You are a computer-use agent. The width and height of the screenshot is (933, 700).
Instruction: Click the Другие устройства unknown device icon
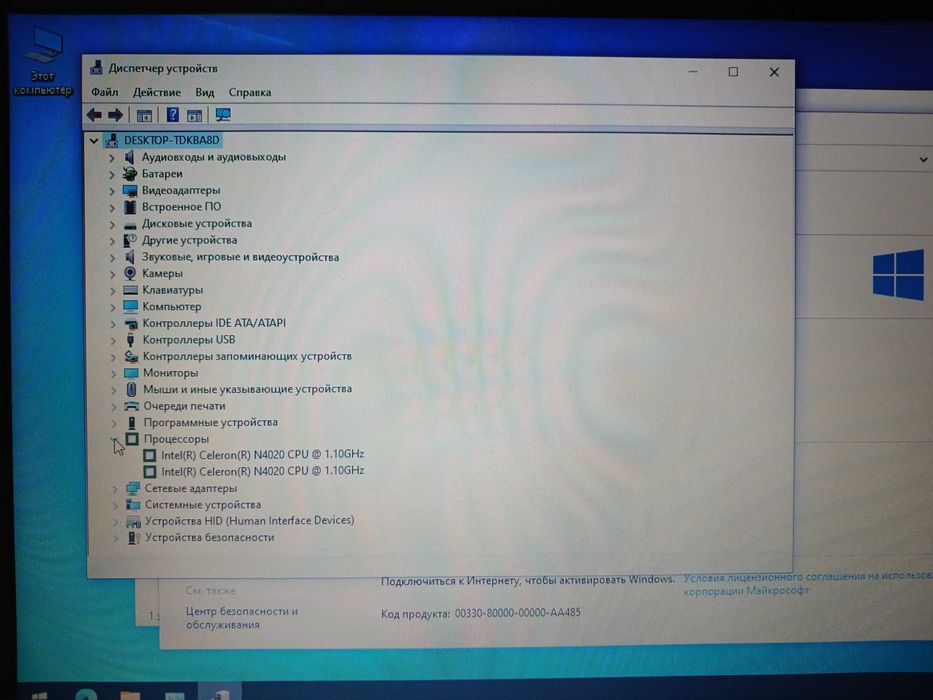click(x=130, y=240)
